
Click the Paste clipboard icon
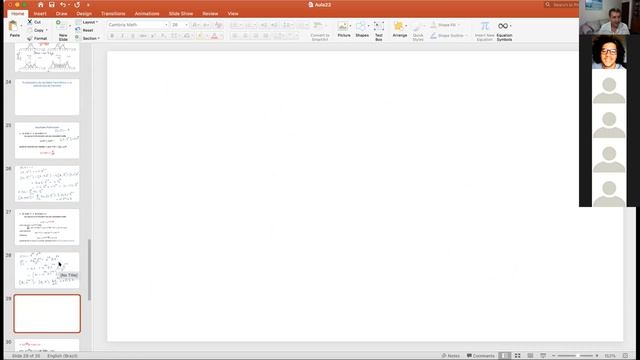(14, 26)
